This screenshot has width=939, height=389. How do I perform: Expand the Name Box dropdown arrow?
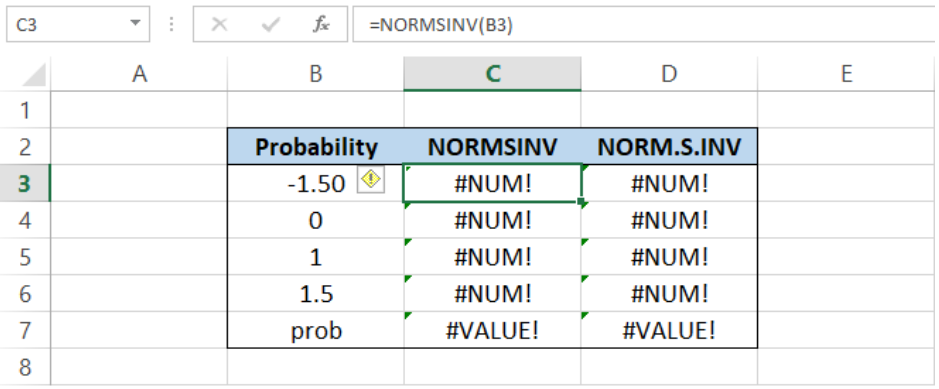135,24
